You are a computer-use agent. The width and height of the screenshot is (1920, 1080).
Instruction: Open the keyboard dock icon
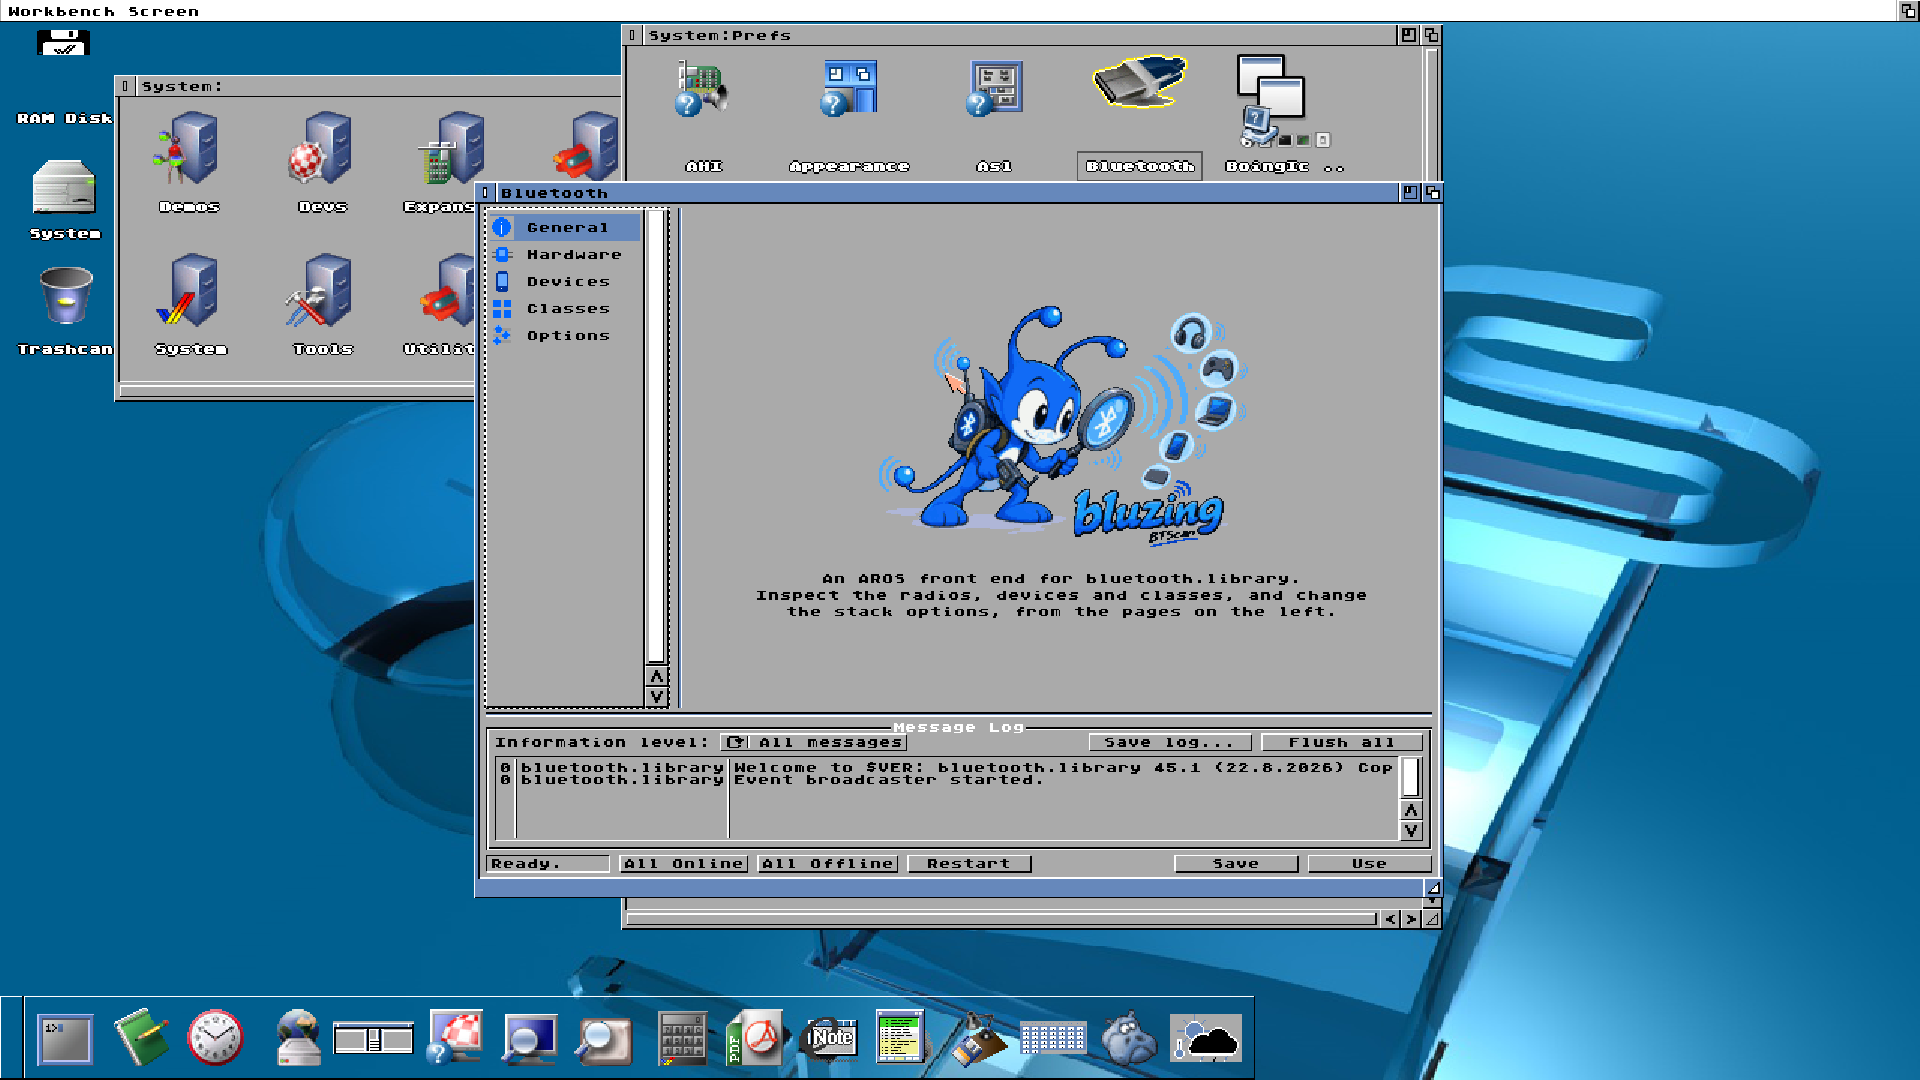[1053, 1038]
